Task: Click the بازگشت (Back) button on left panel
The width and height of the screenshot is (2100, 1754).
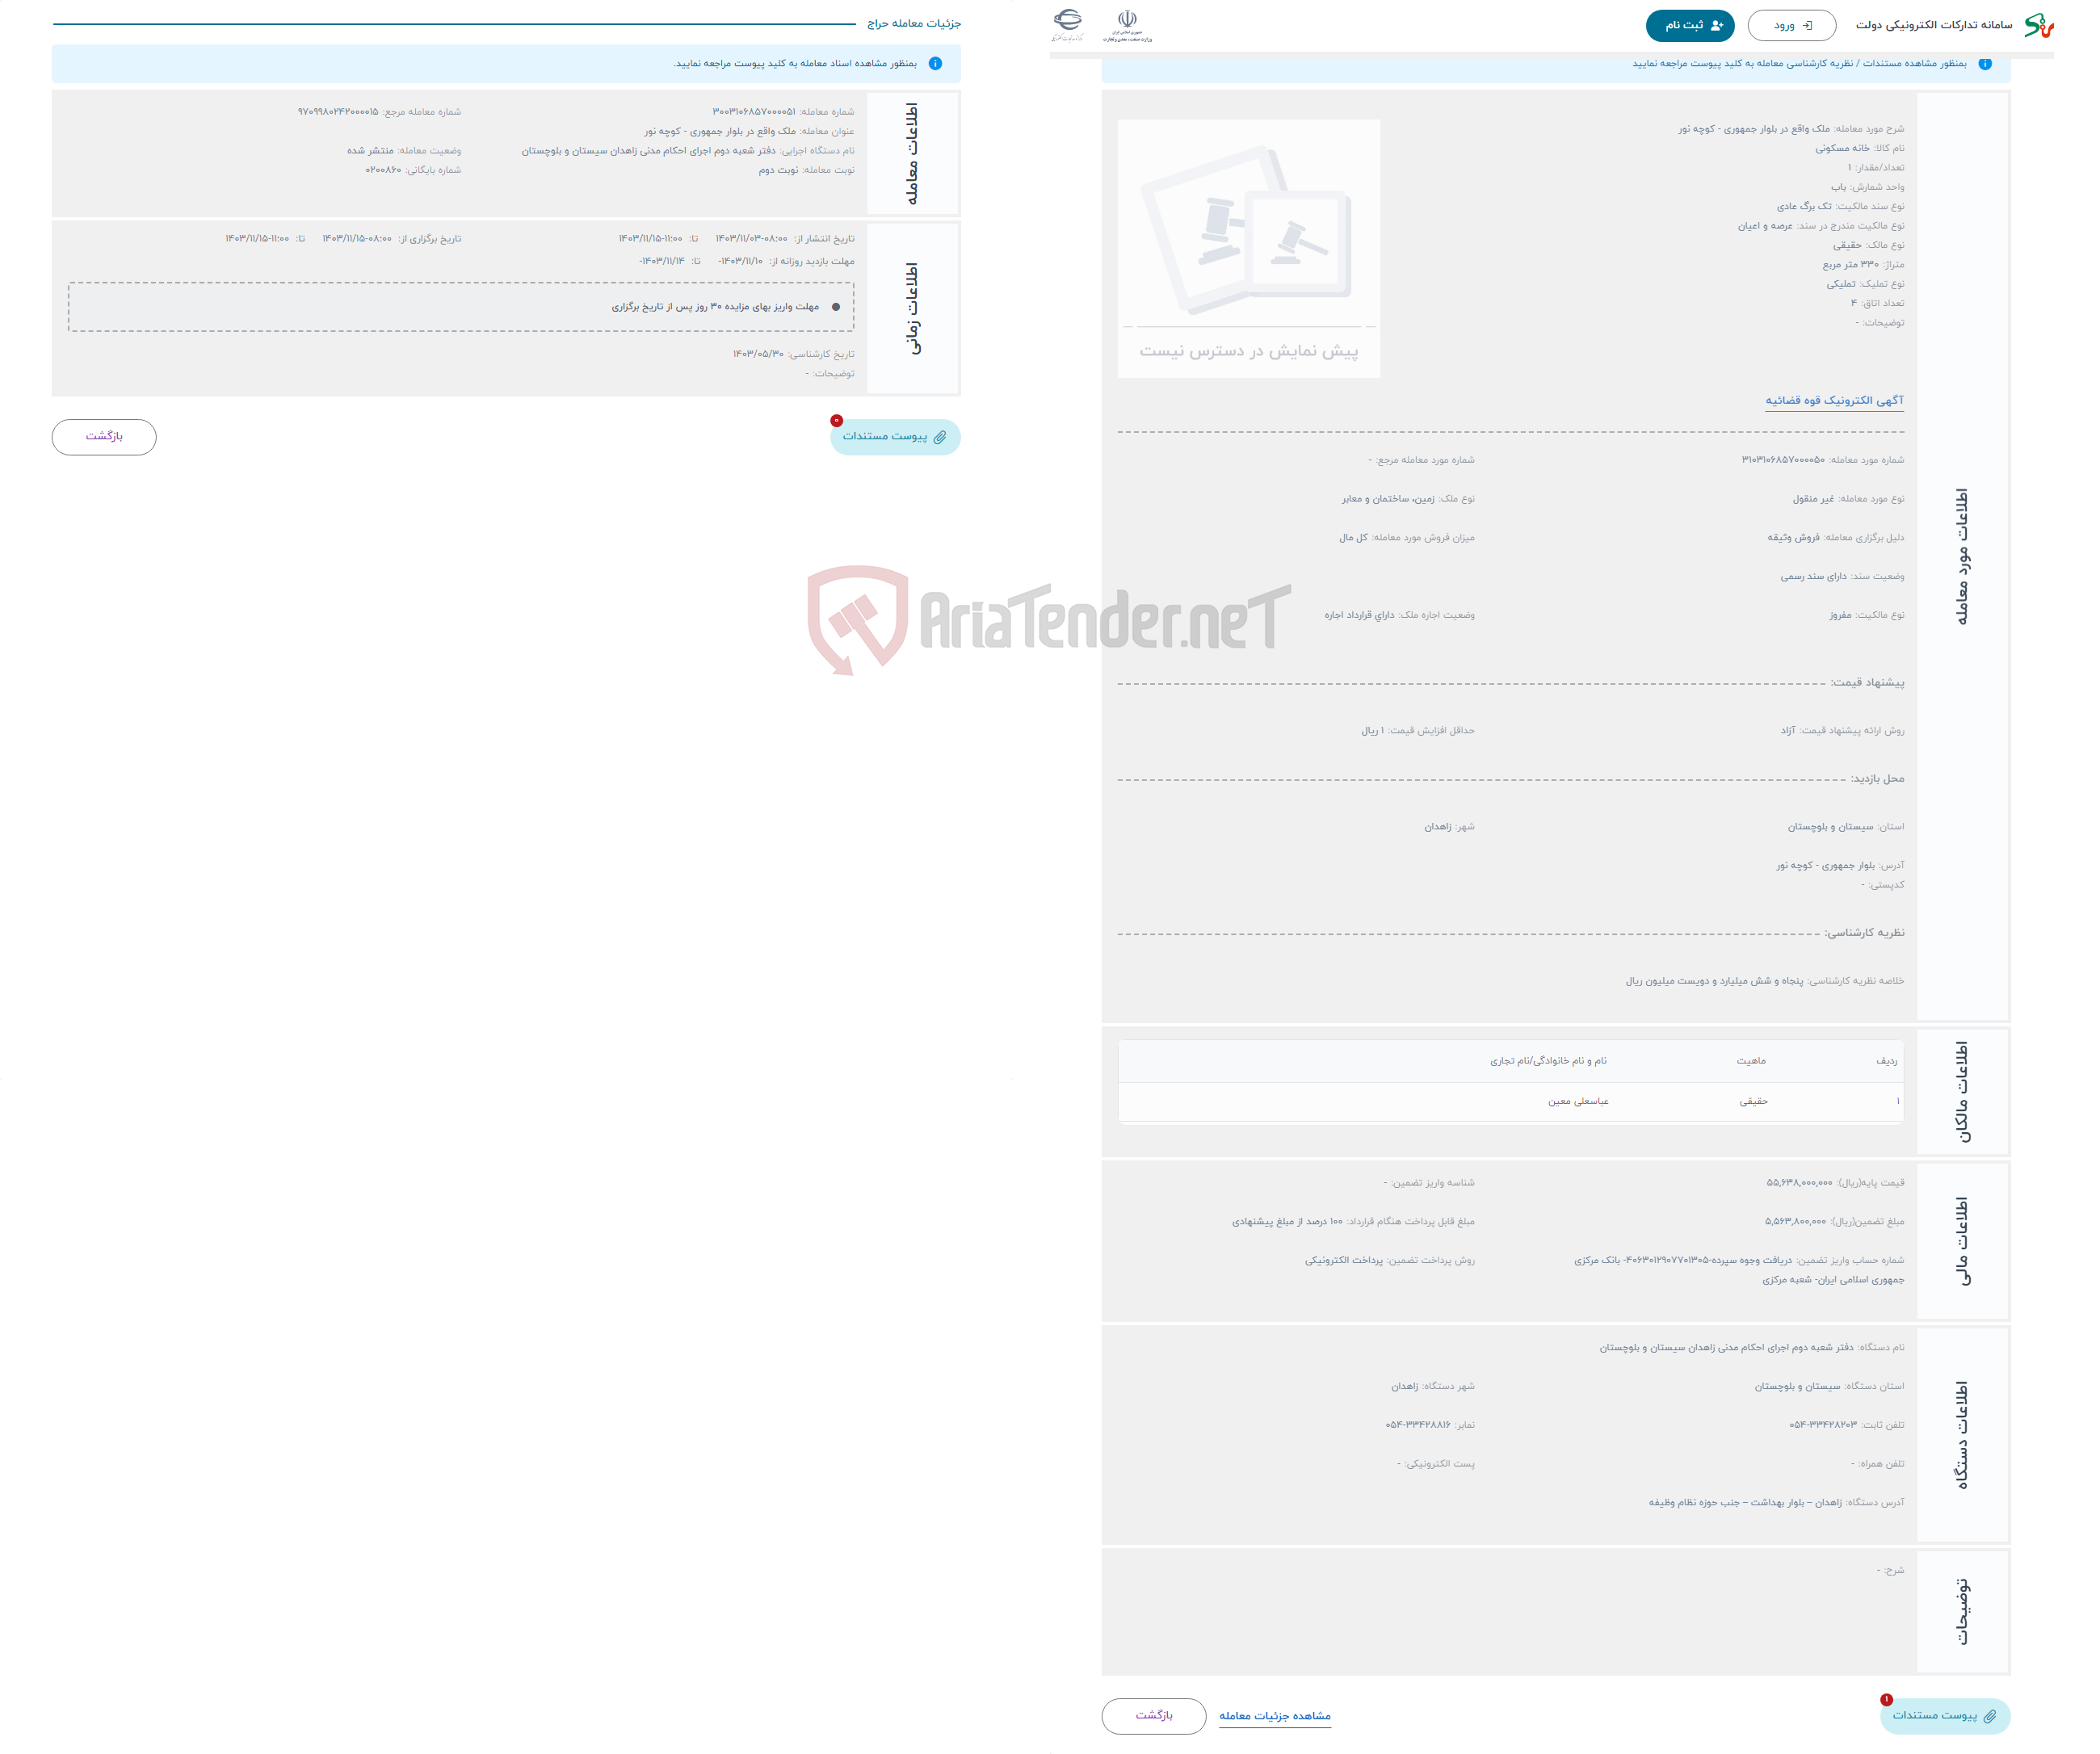Action: click(105, 436)
